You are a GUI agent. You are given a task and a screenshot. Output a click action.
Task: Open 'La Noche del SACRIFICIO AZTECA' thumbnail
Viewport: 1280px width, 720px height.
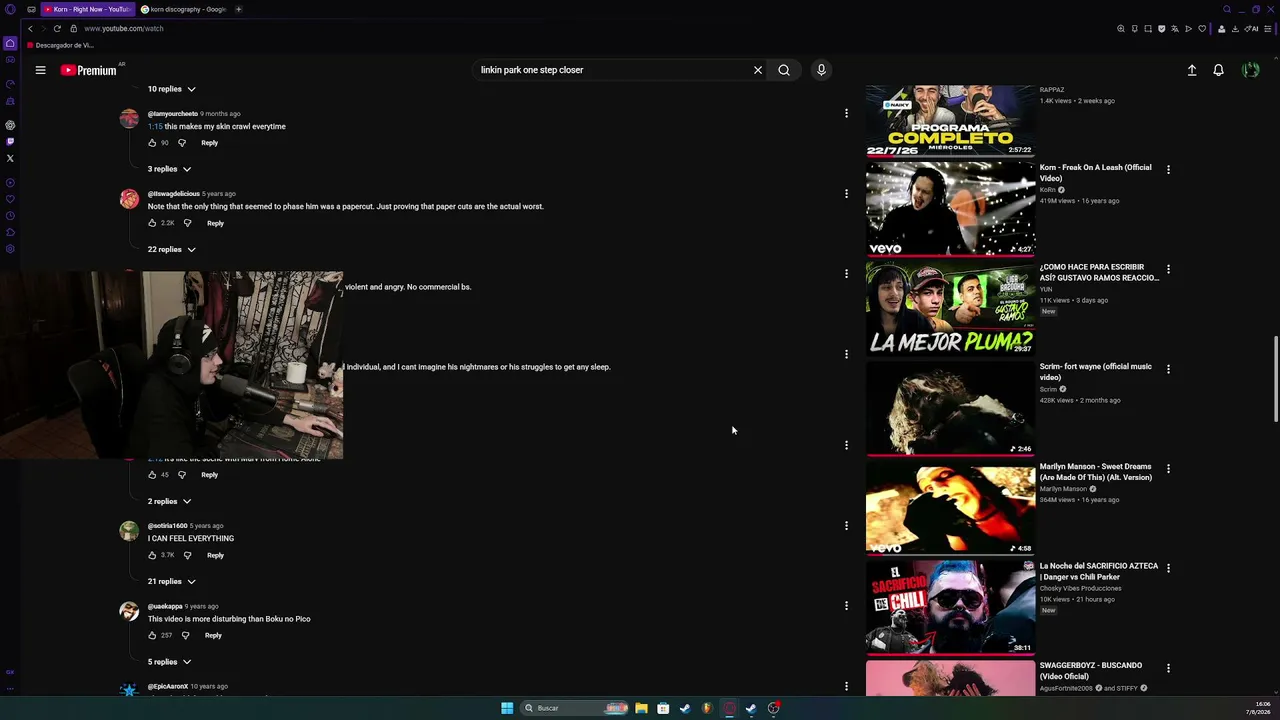(951, 607)
